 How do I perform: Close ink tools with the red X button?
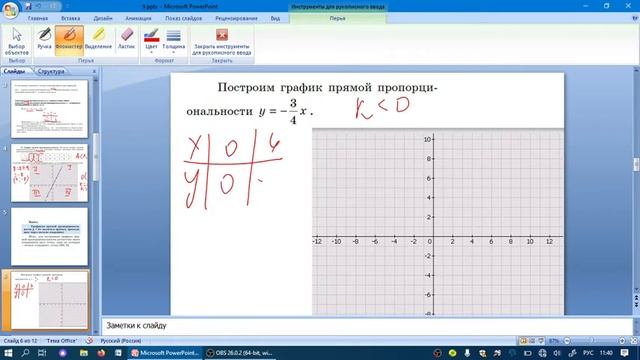tap(222, 41)
